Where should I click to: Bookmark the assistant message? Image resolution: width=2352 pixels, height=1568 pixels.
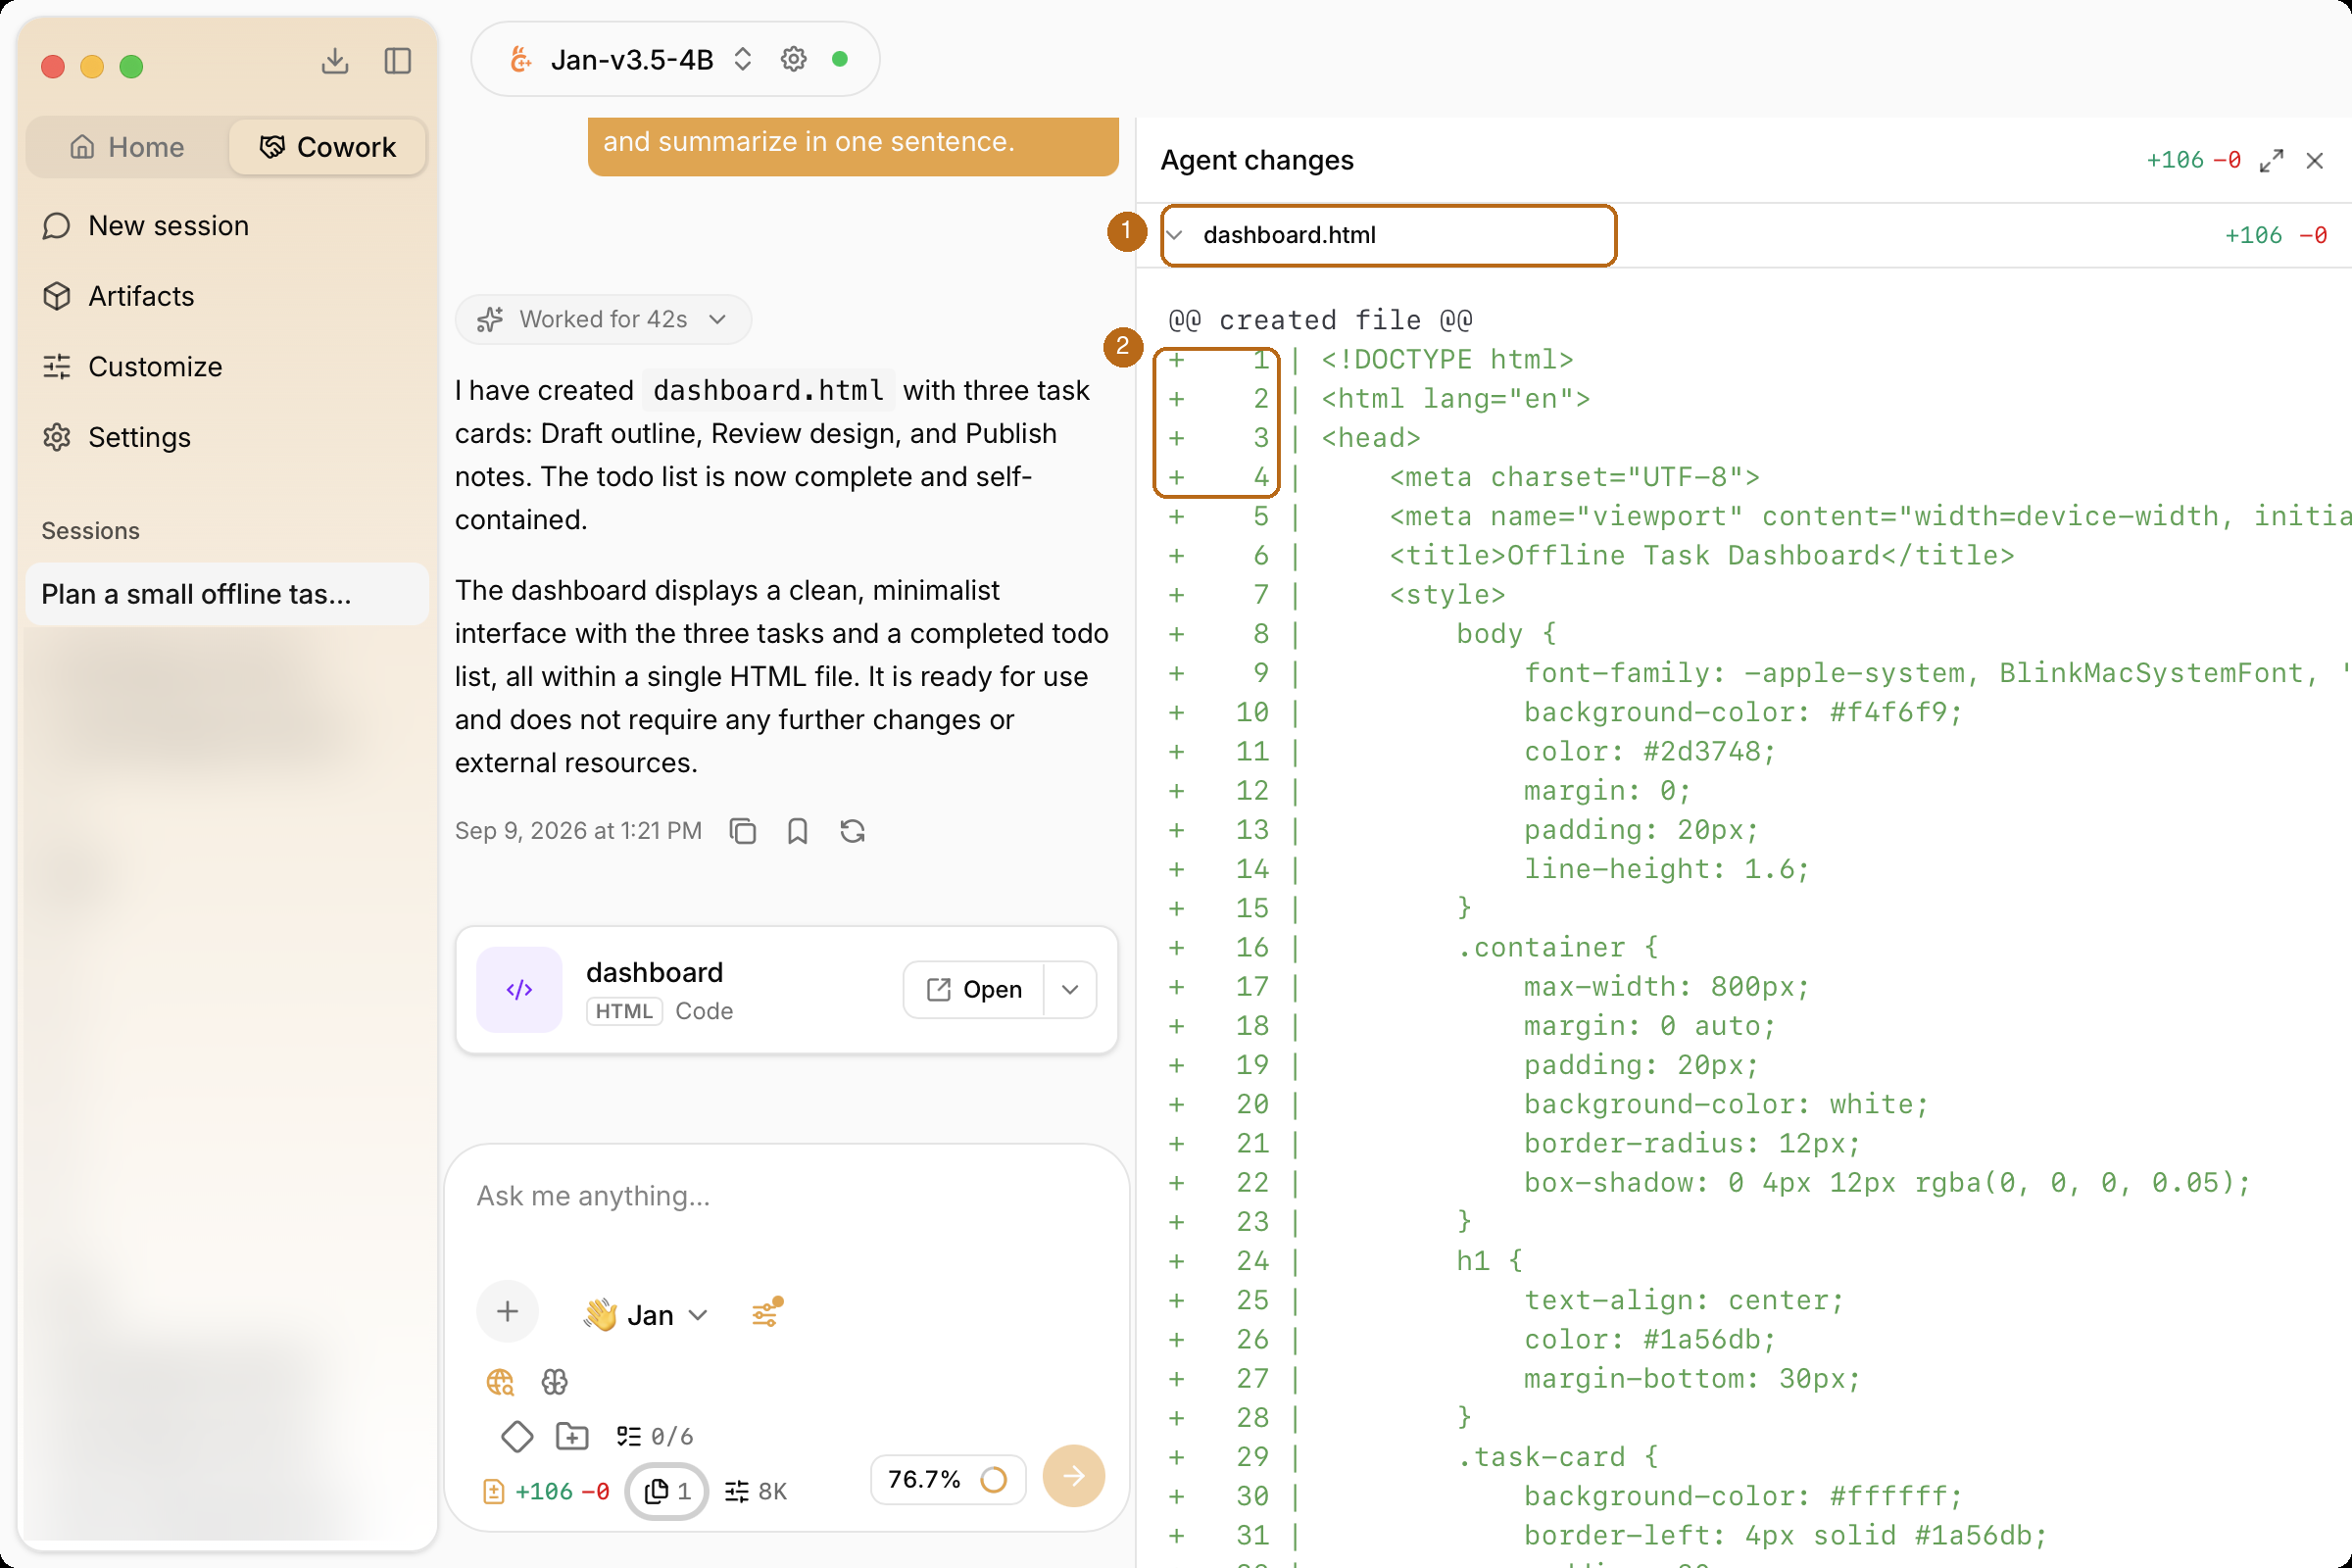point(797,831)
